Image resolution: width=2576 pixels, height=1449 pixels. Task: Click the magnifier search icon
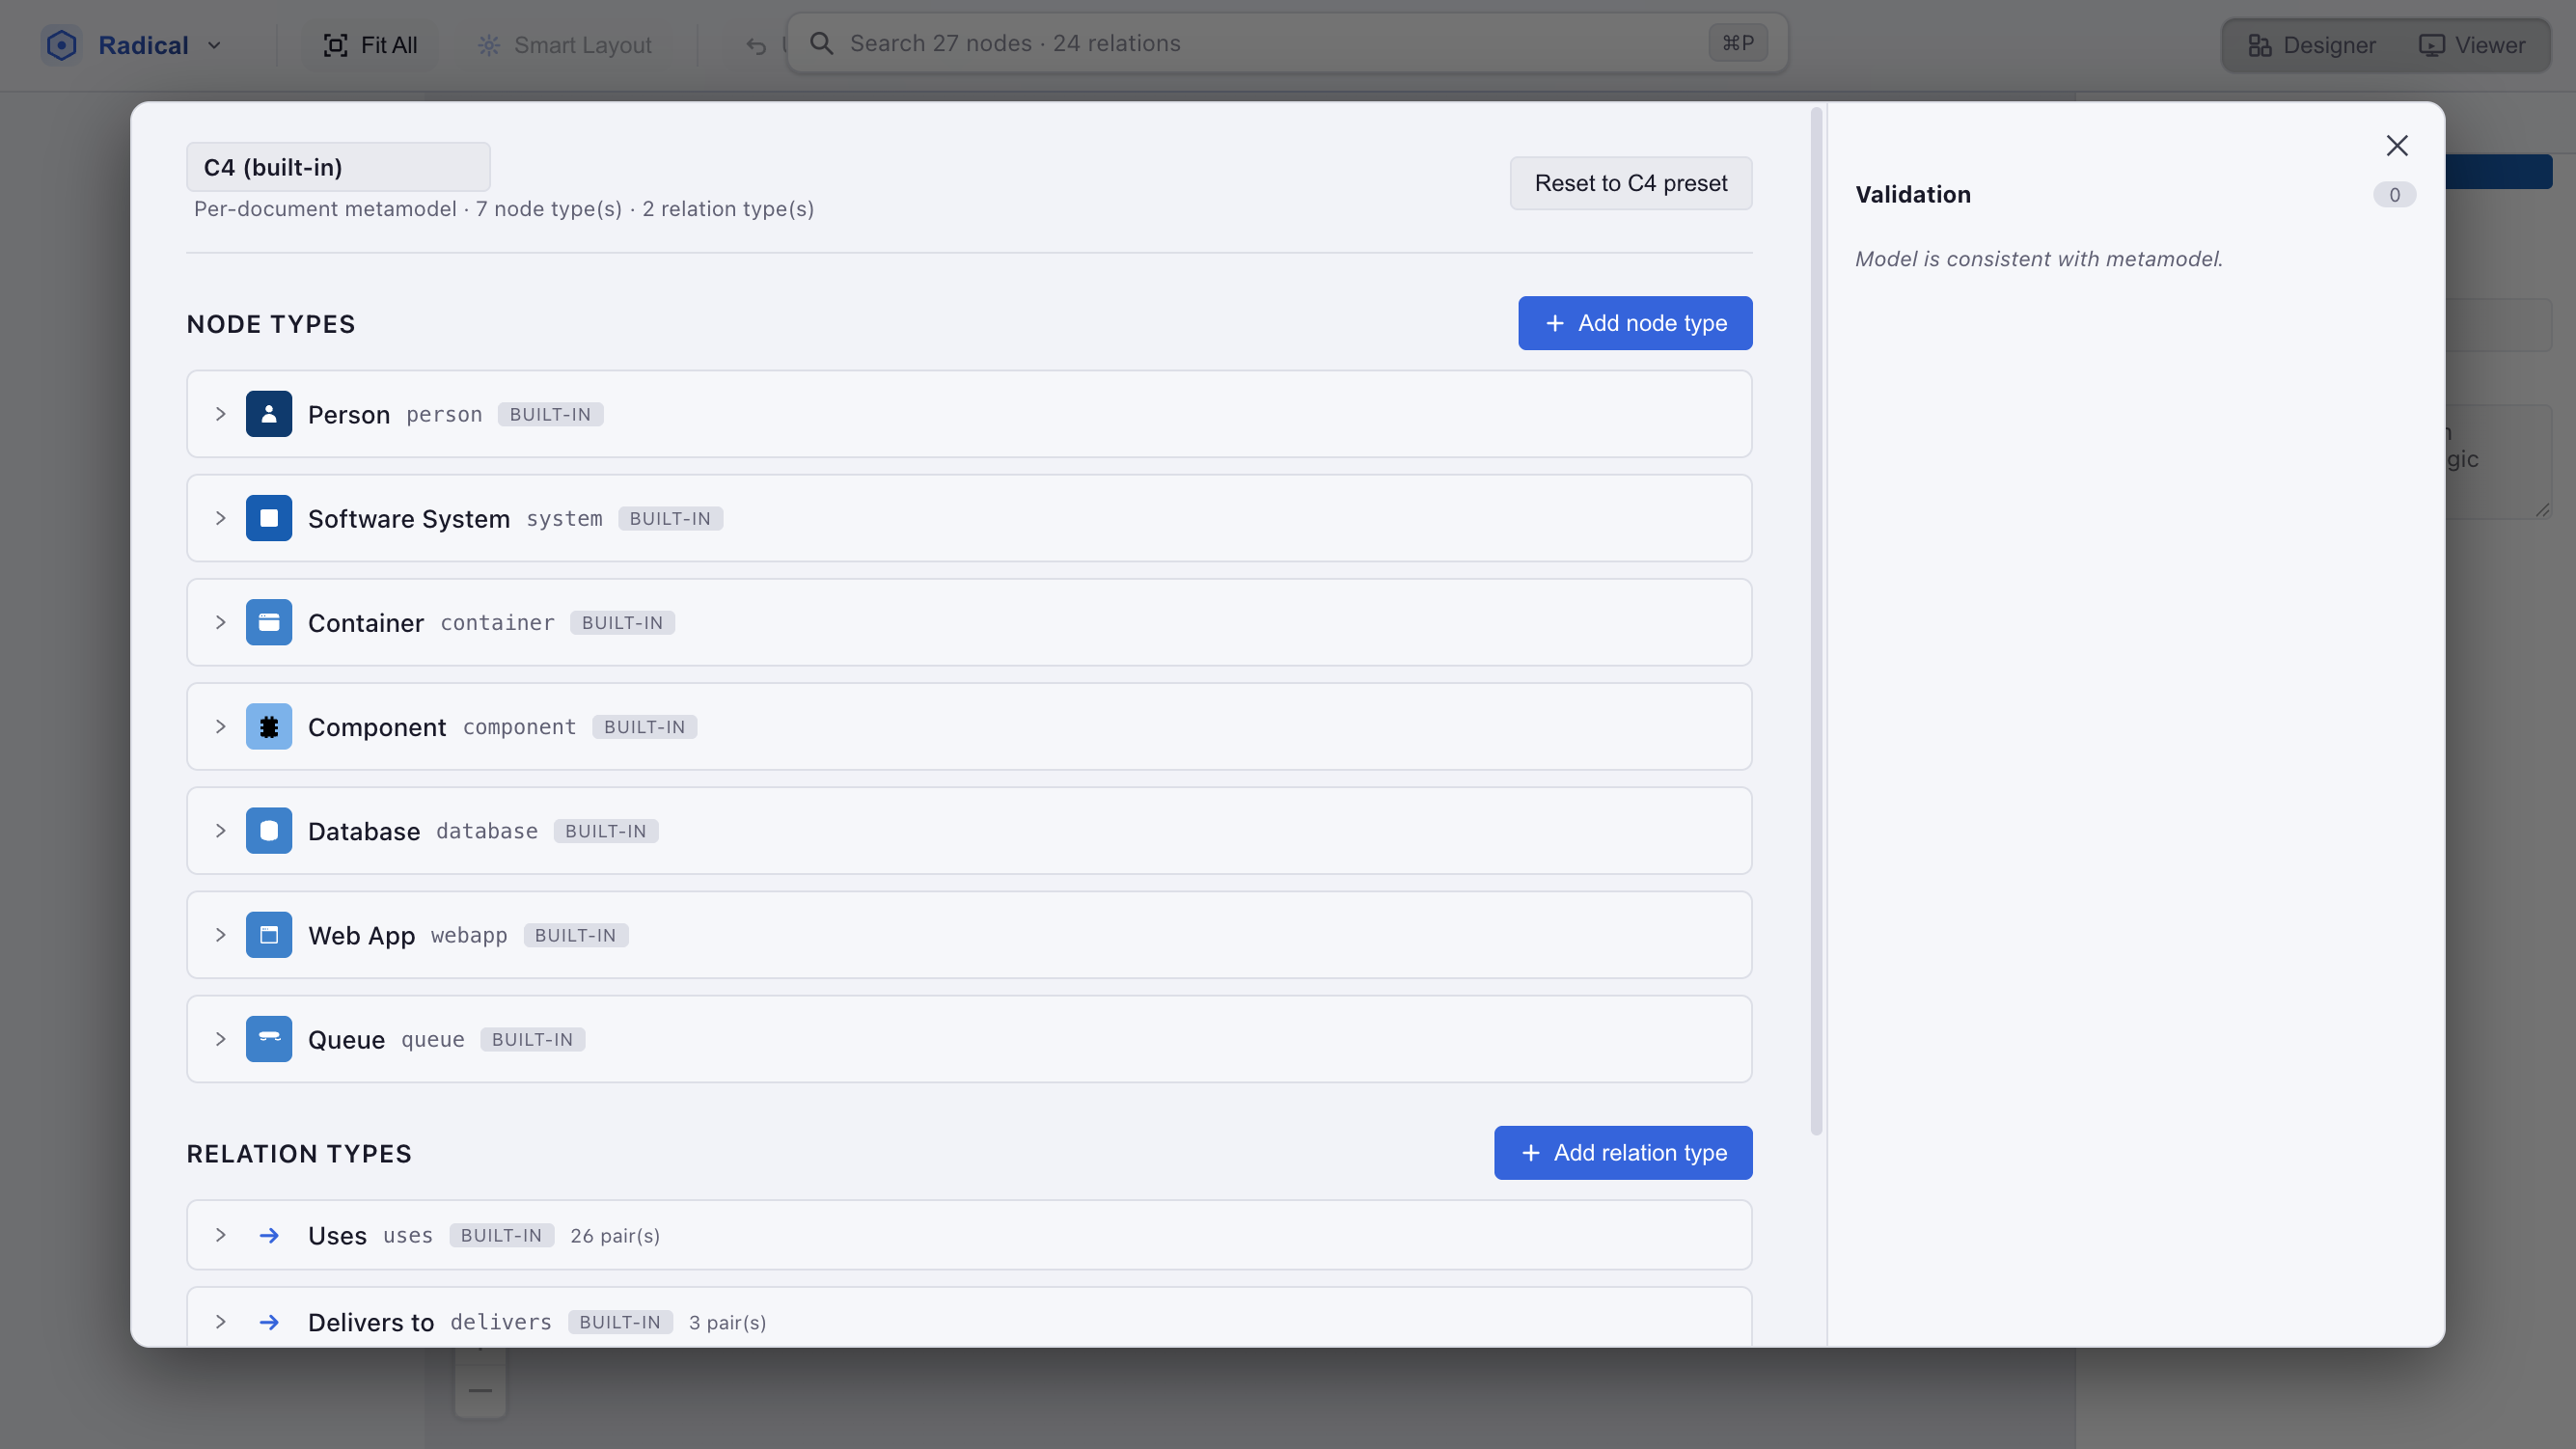(x=821, y=43)
